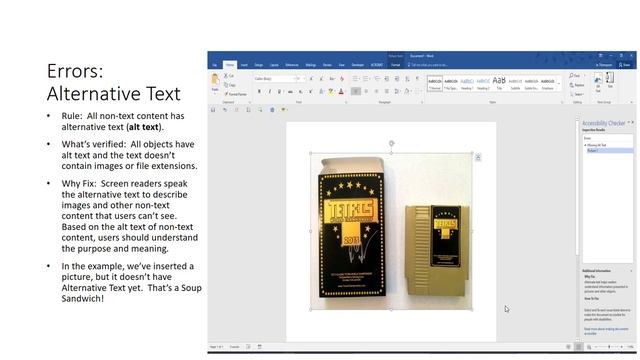Viewport: 640px width, 360px height.
Task: Click Shrink Font button
Action: [x=321, y=79]
